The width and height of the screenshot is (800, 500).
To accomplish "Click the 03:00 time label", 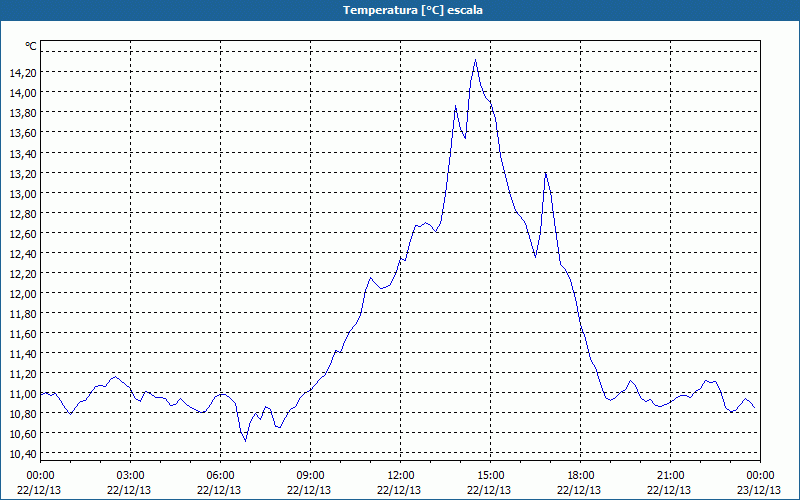I will click(x=131, y=476).
